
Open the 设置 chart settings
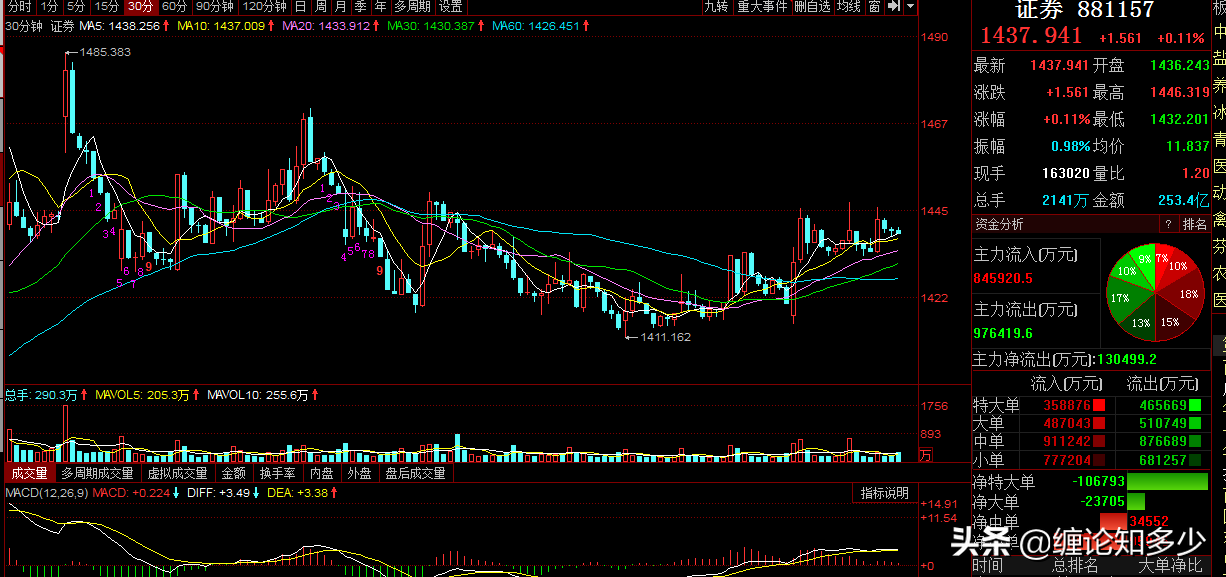450,6
